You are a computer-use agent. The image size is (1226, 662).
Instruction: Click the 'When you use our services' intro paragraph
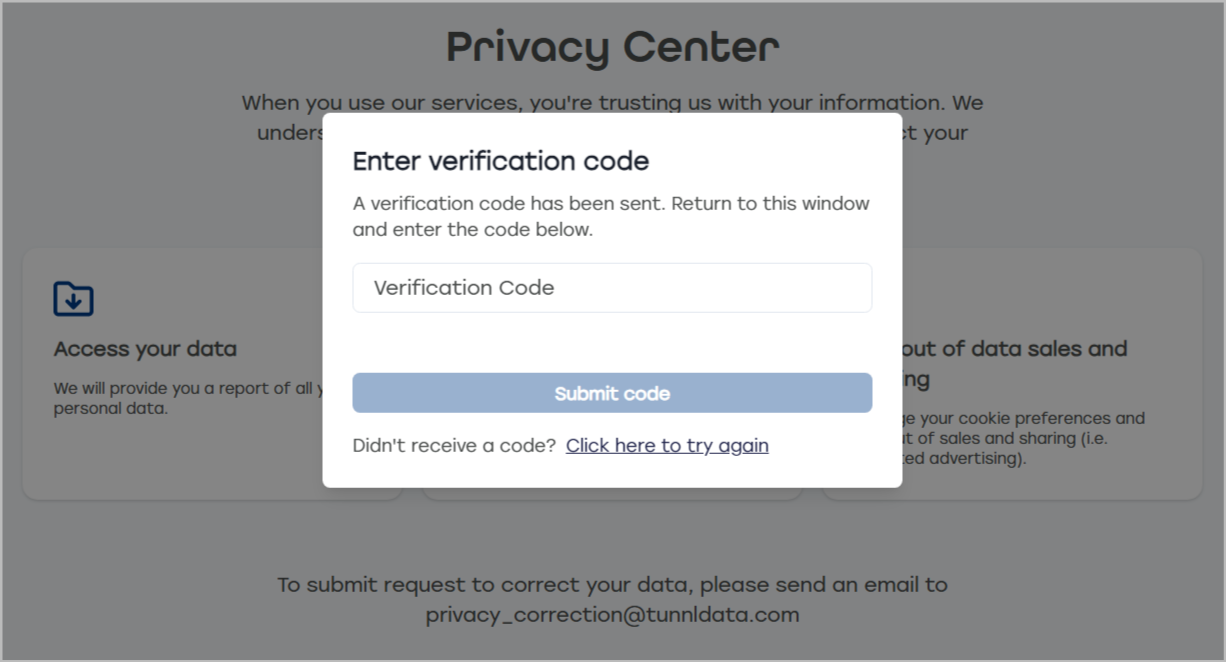click(x=612, y=103)
